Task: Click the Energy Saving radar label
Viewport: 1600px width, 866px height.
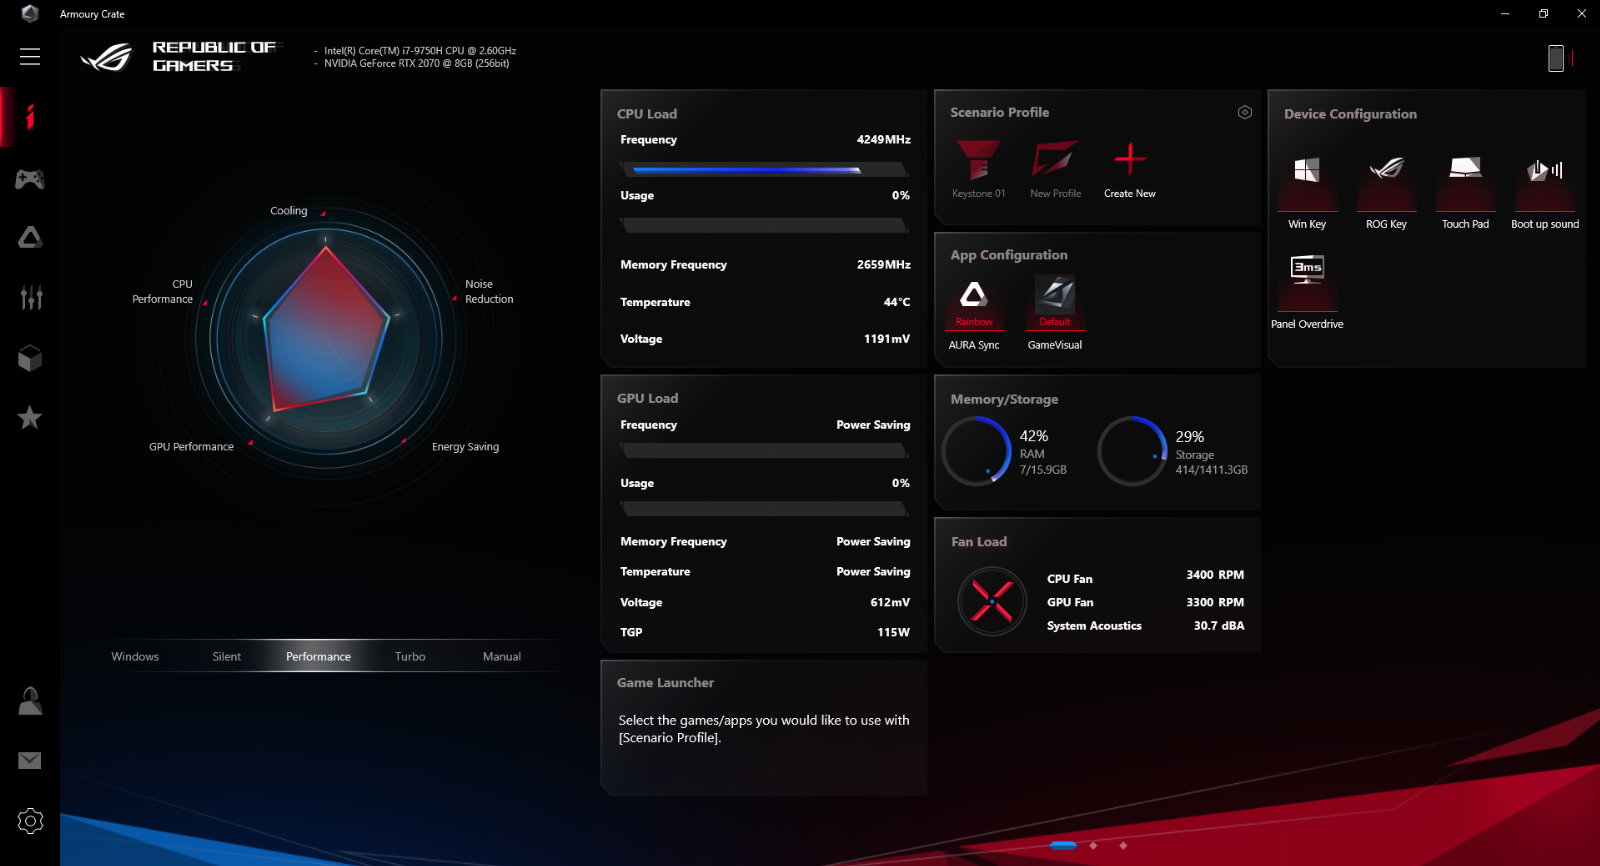Action: (465, 447)
